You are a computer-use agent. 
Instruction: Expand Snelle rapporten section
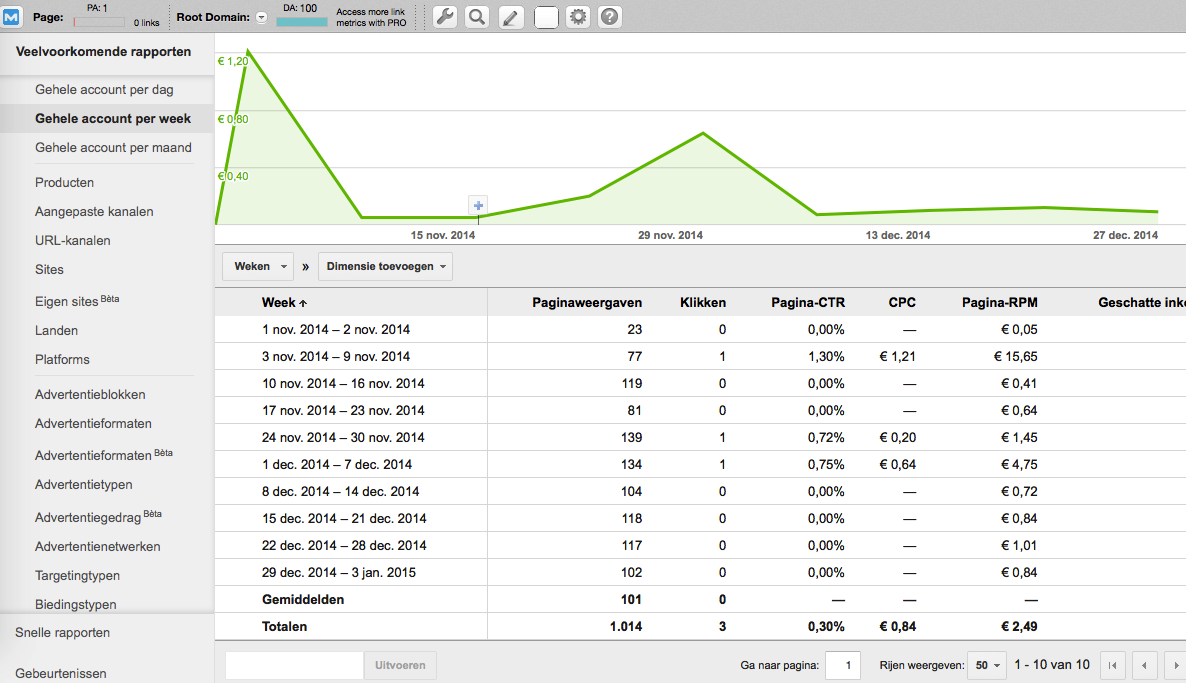click(62, 632)
